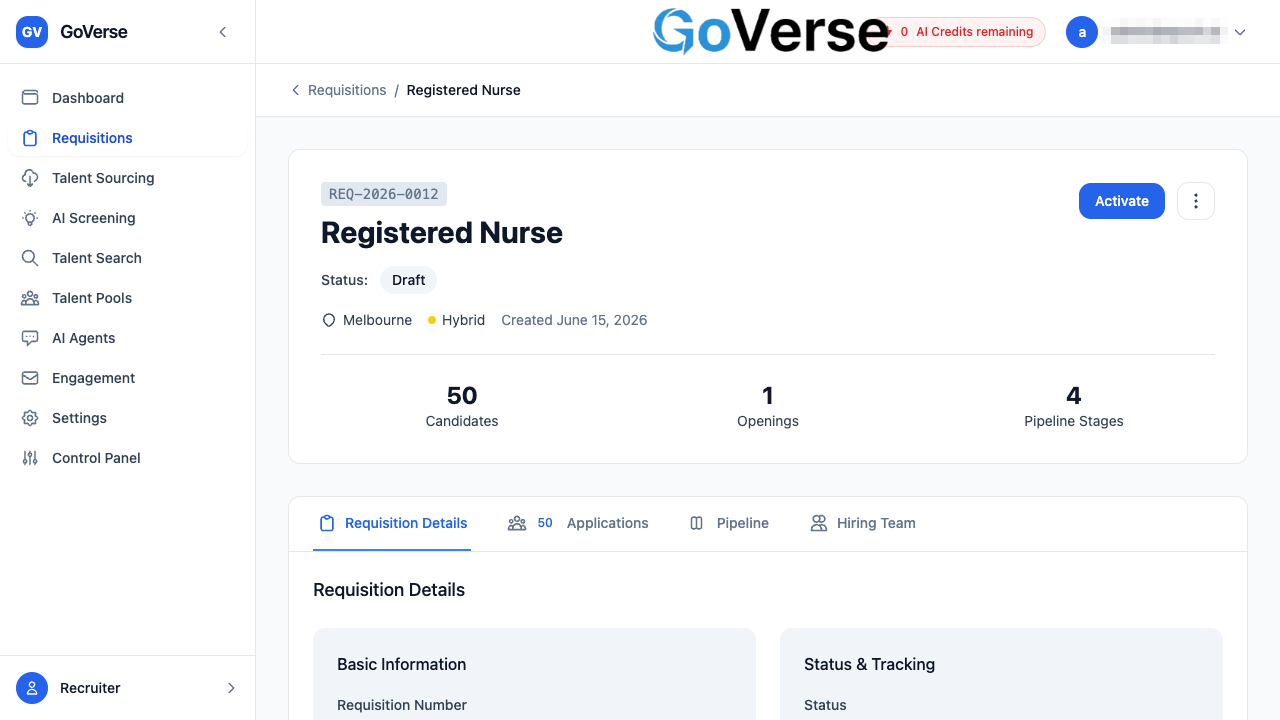The width and height of the screenshot is (1280, 720).
Task: Click the AI Screening lightbulb icon
Action: [30, 218]
